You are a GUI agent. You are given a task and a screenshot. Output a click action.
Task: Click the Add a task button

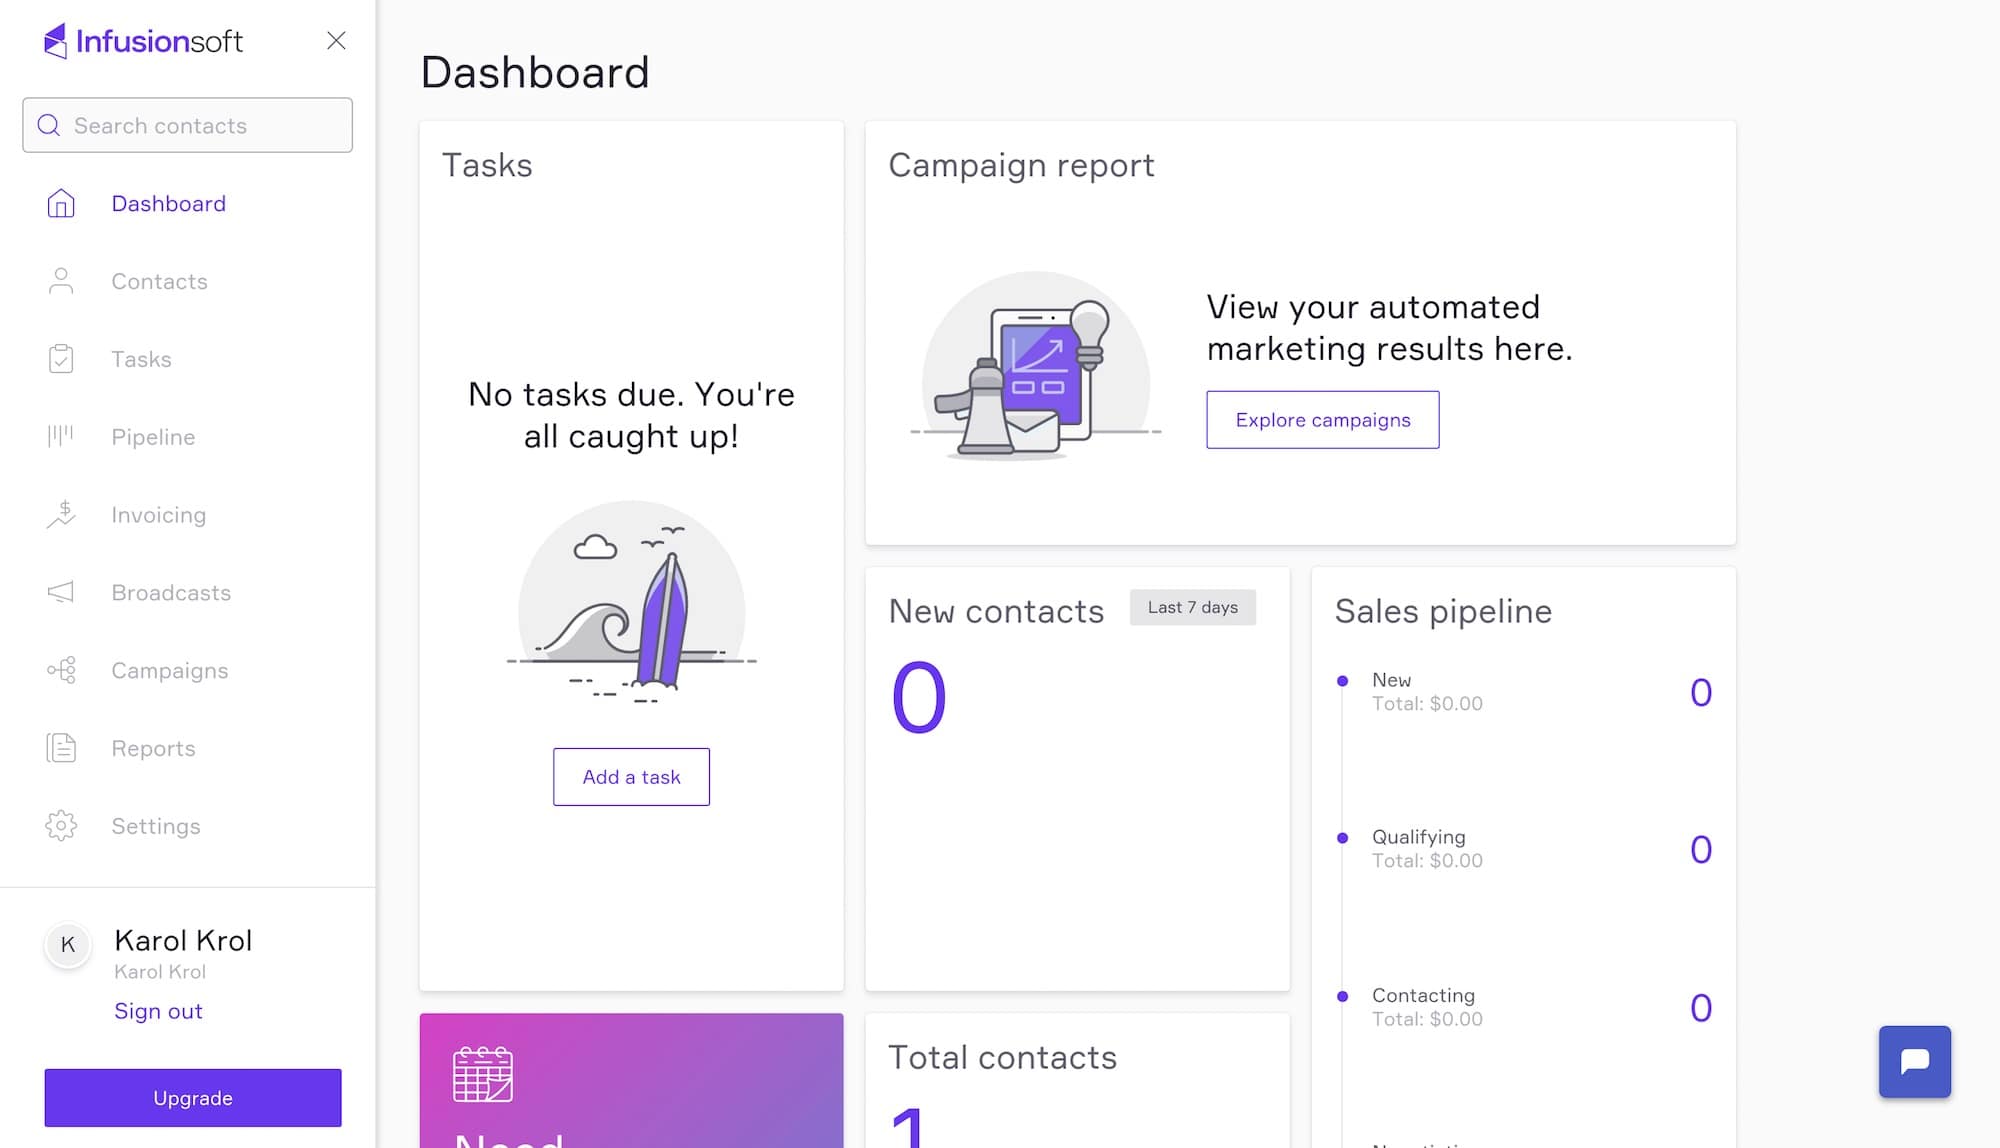[x=630, y=777]
